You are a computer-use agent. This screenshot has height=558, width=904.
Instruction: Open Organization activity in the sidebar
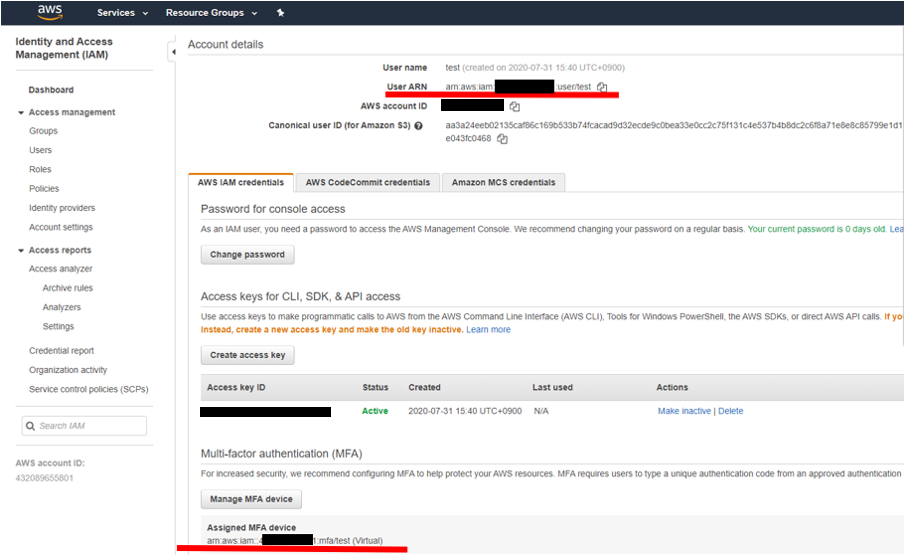tap(68, 370)
